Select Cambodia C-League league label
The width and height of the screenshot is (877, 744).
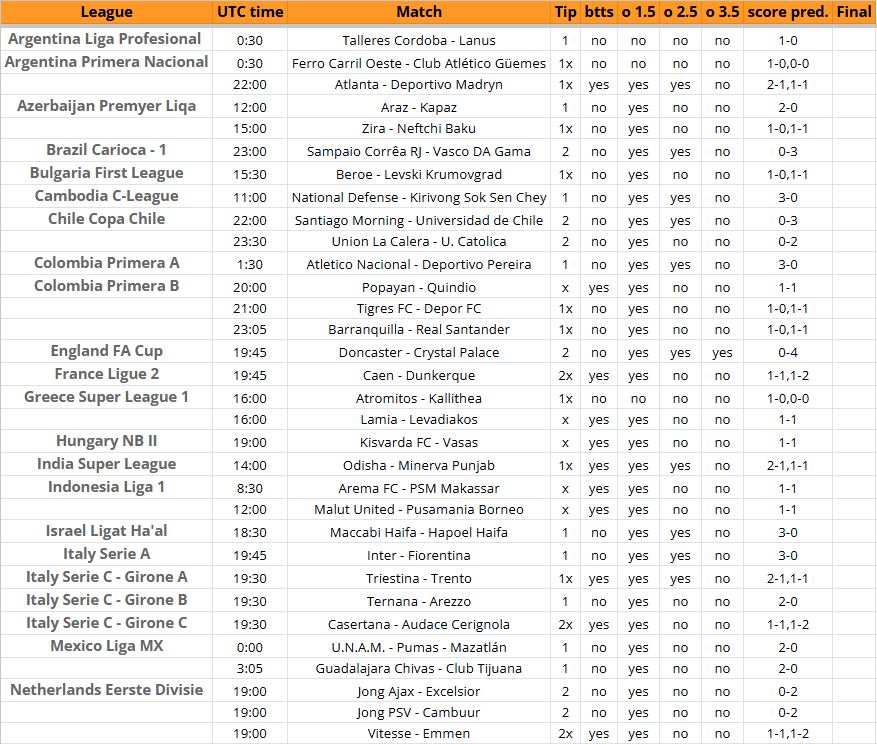[106, 196]
